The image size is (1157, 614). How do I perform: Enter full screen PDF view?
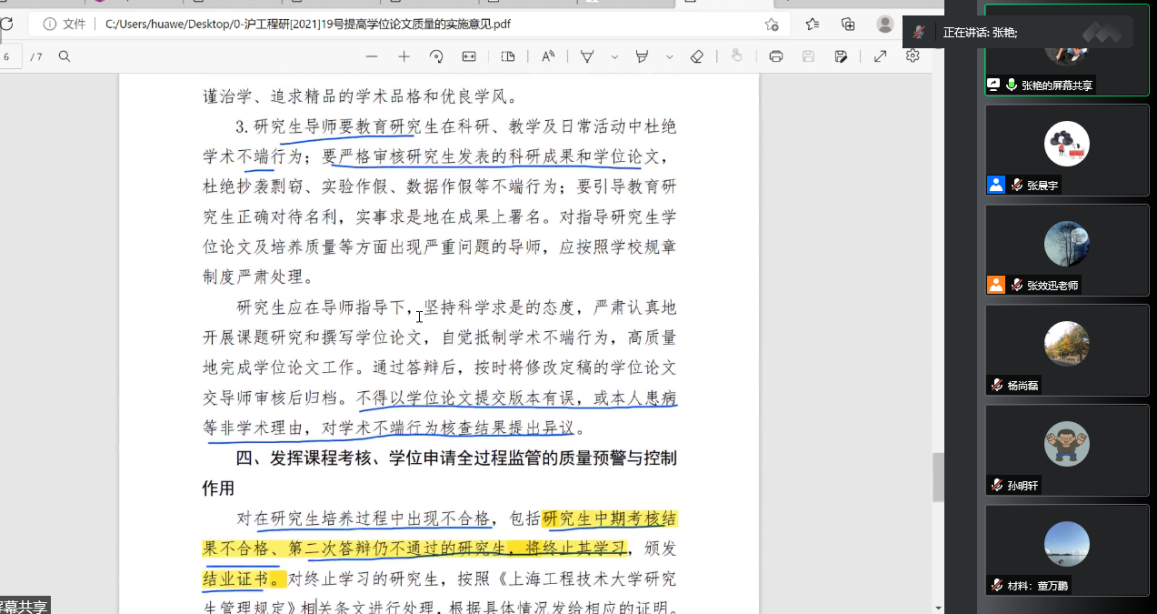(x=880, y=57)
